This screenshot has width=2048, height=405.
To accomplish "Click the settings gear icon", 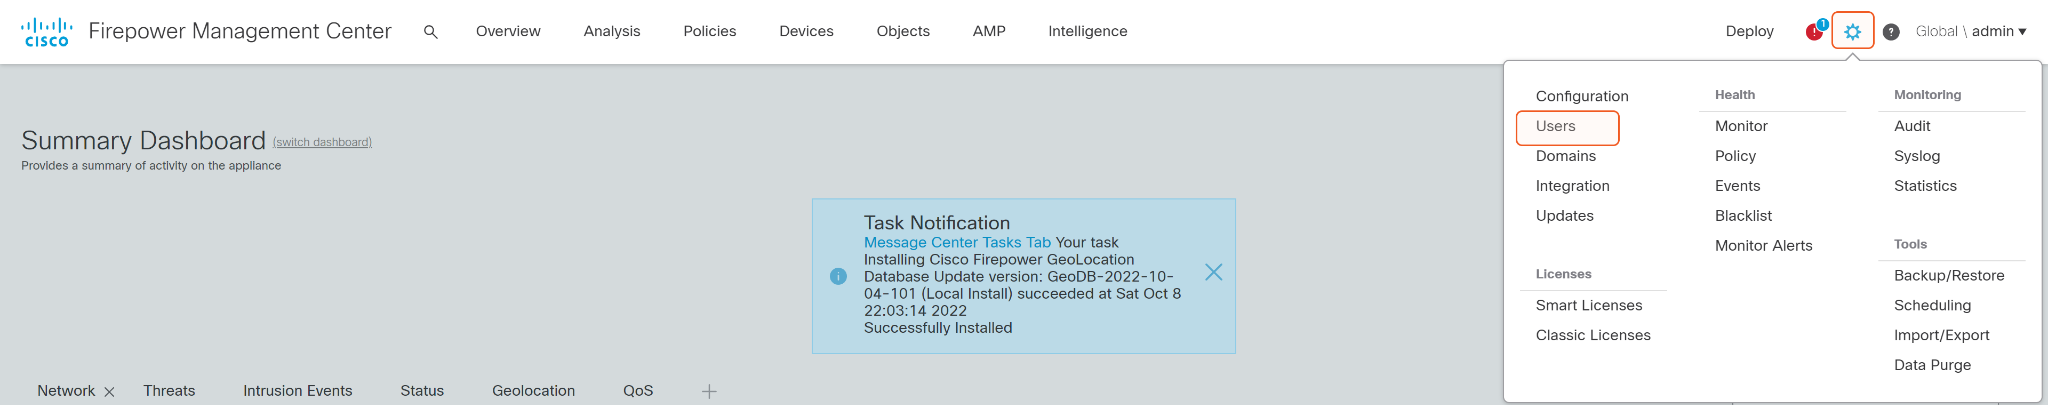I will [x=1853, y=32].
